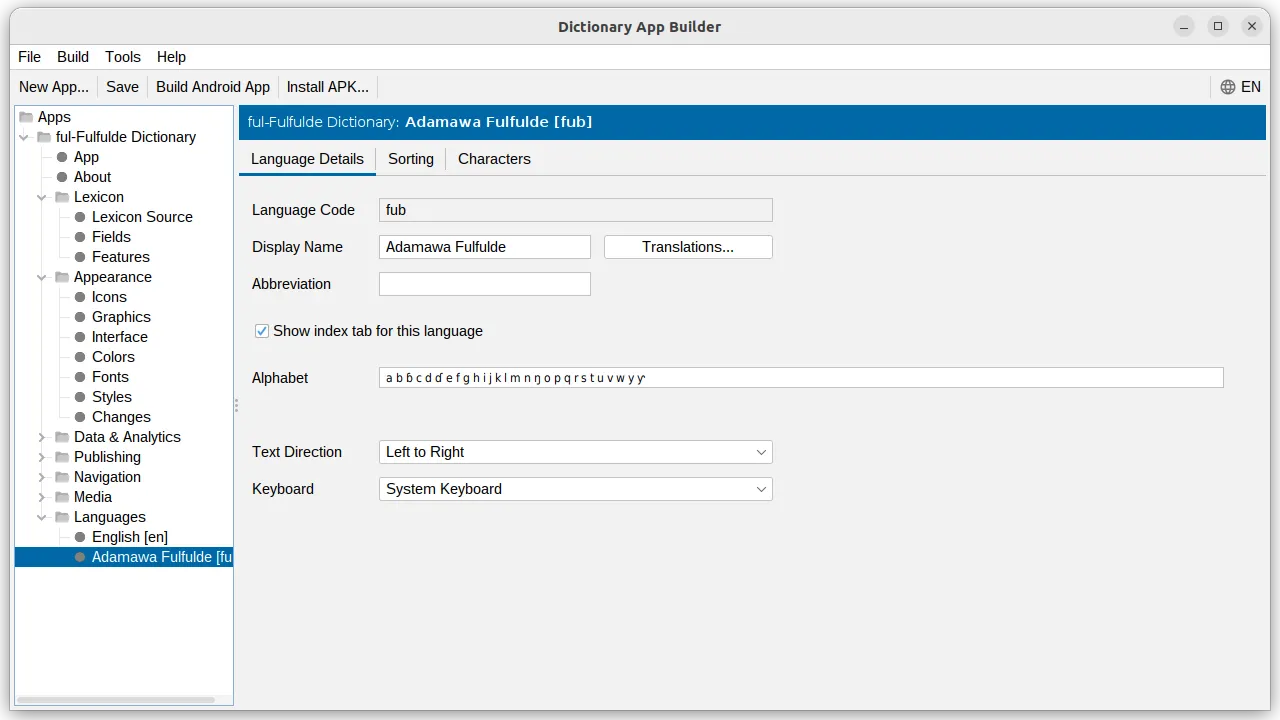The image size is (1280, 720).
Task: Click the bullet icon beside Fields
Action: click(x=80, y=237)
